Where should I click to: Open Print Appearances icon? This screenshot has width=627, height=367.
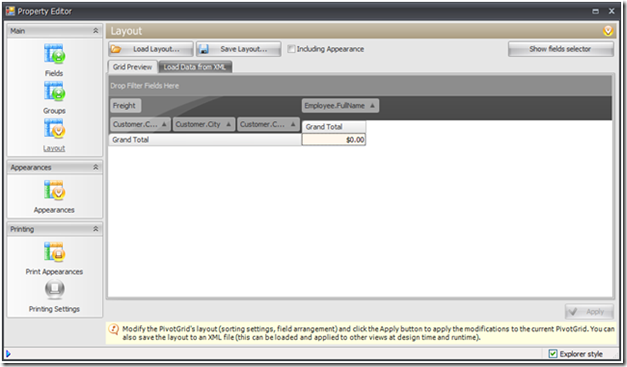[54, 252]
